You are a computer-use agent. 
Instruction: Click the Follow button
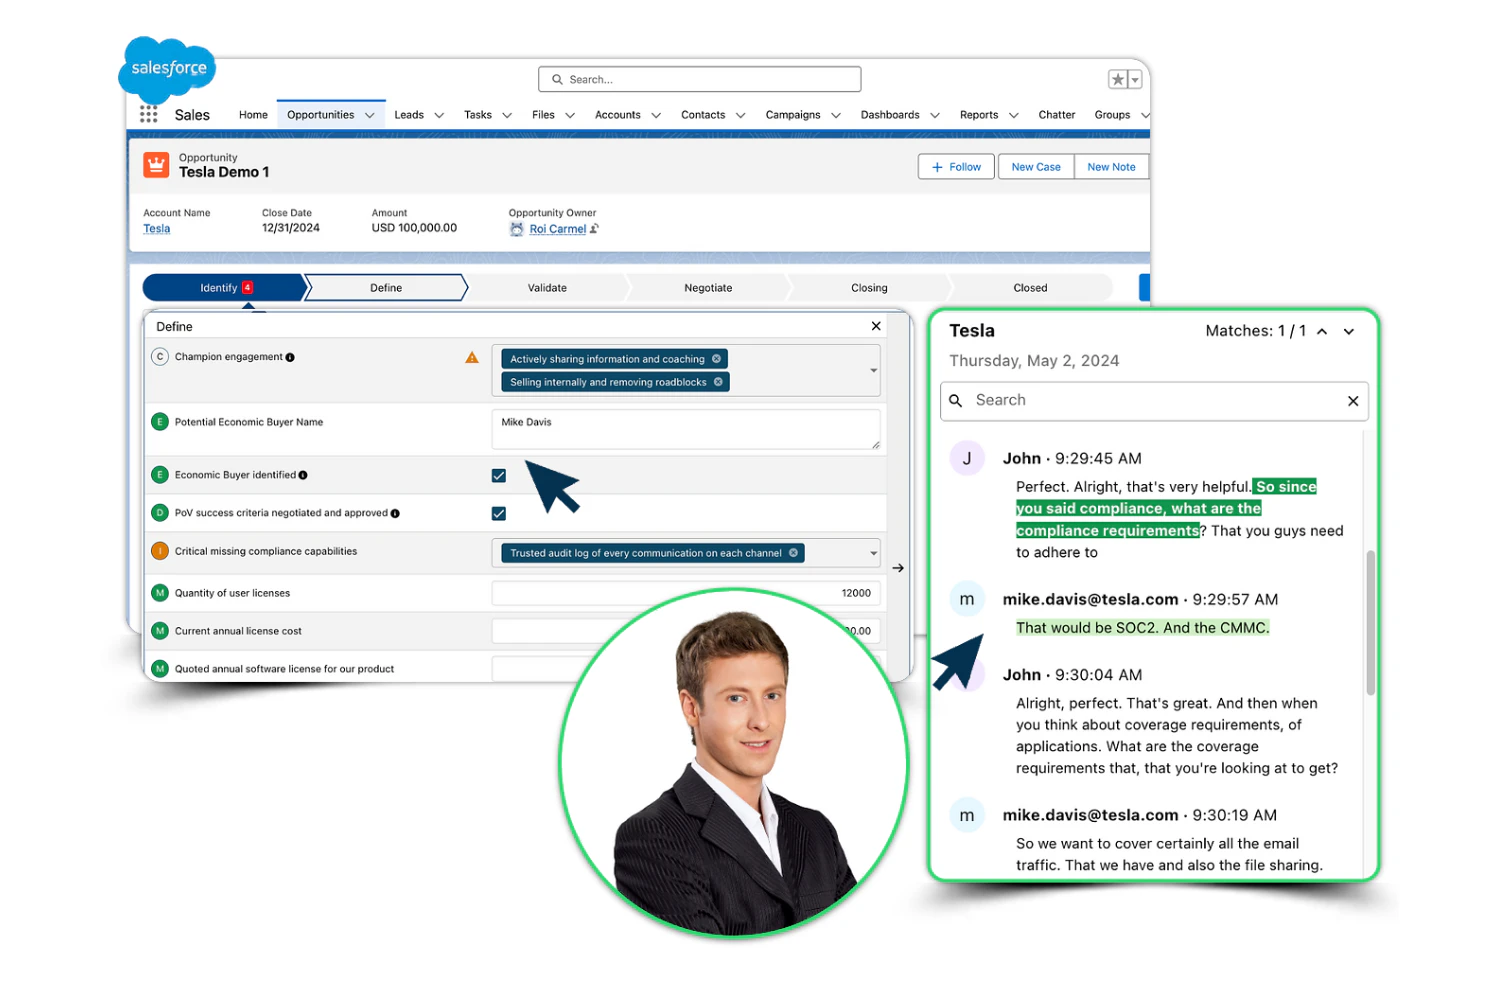pyautogui.click(x=955, y=166)
